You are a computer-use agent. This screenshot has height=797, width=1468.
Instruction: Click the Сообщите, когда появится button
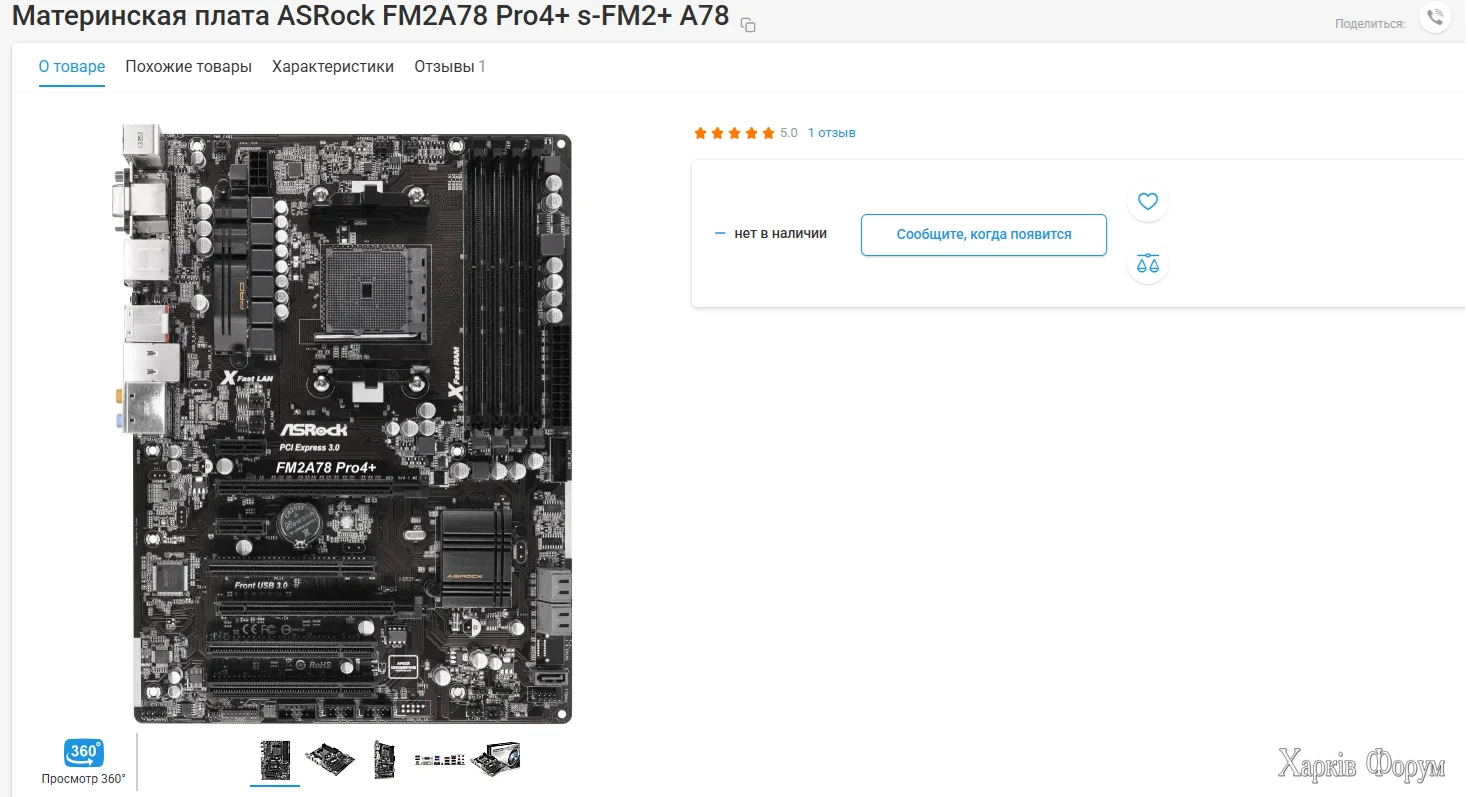984,234
